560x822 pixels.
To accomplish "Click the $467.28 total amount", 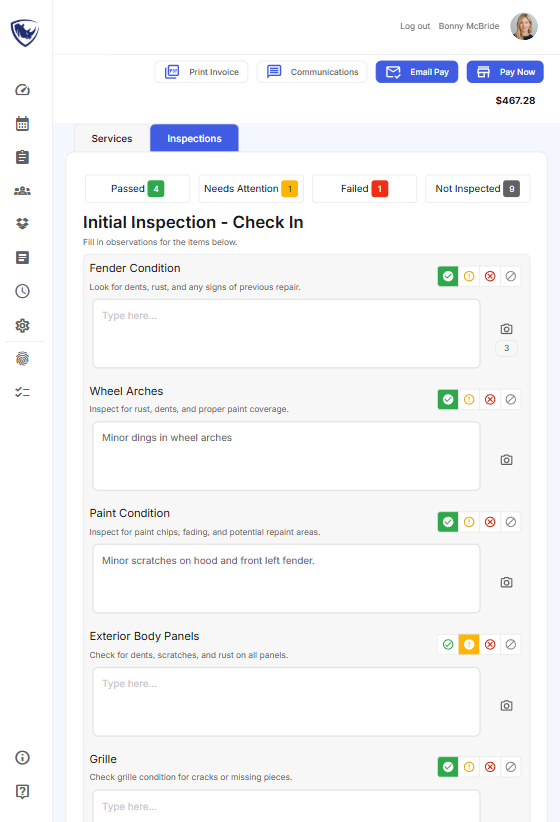I will click(515, 101).
